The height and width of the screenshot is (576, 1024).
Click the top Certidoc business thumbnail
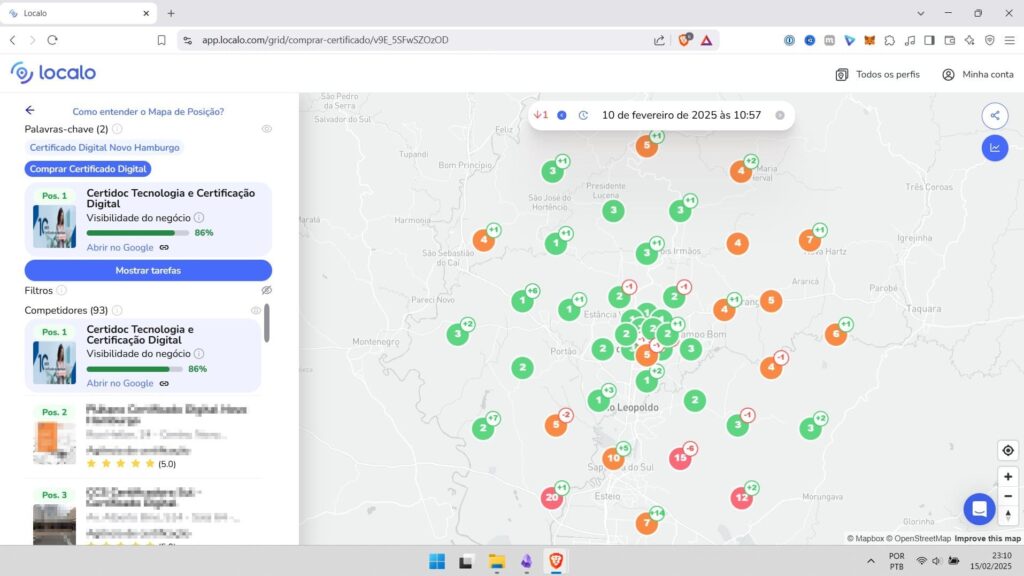point(54,227)
